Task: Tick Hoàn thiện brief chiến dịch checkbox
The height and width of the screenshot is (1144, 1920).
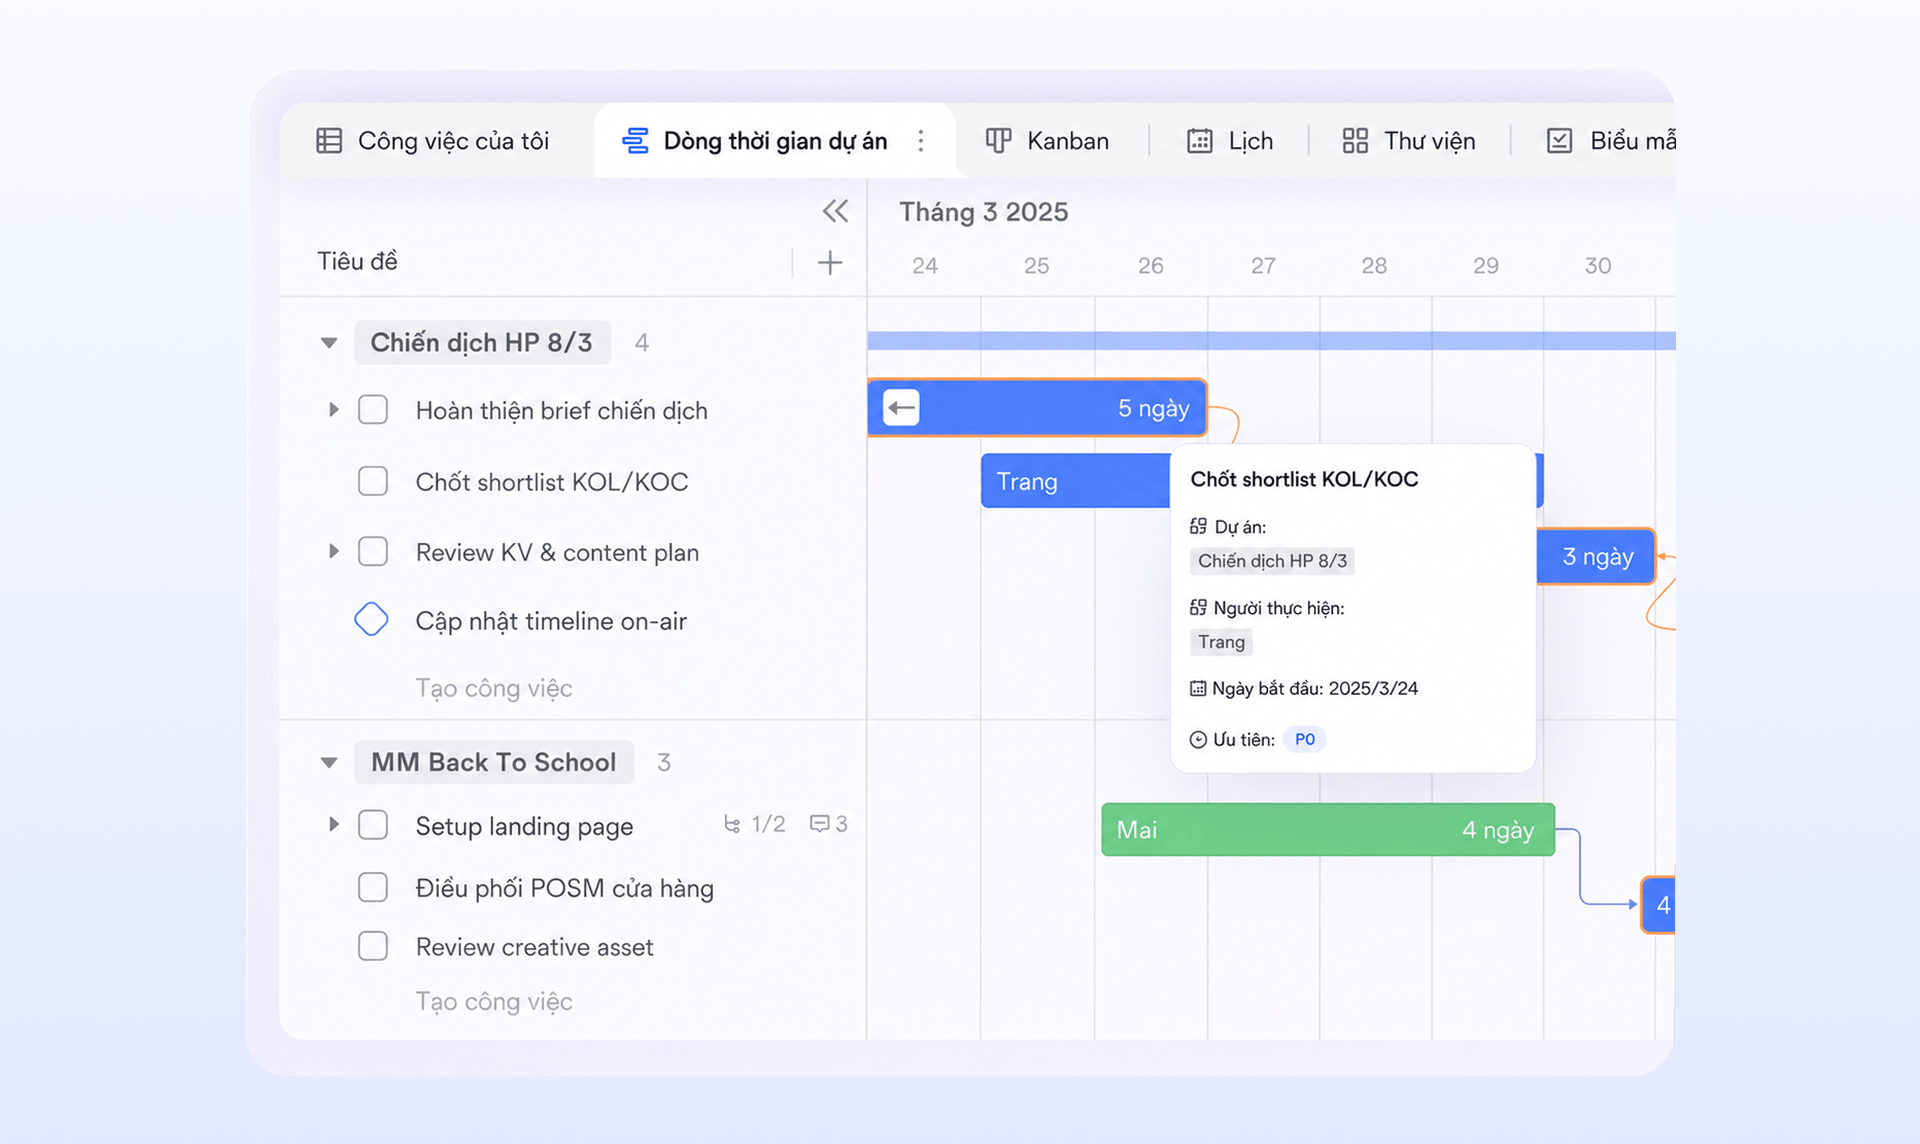Action: [x=373, y=409]
